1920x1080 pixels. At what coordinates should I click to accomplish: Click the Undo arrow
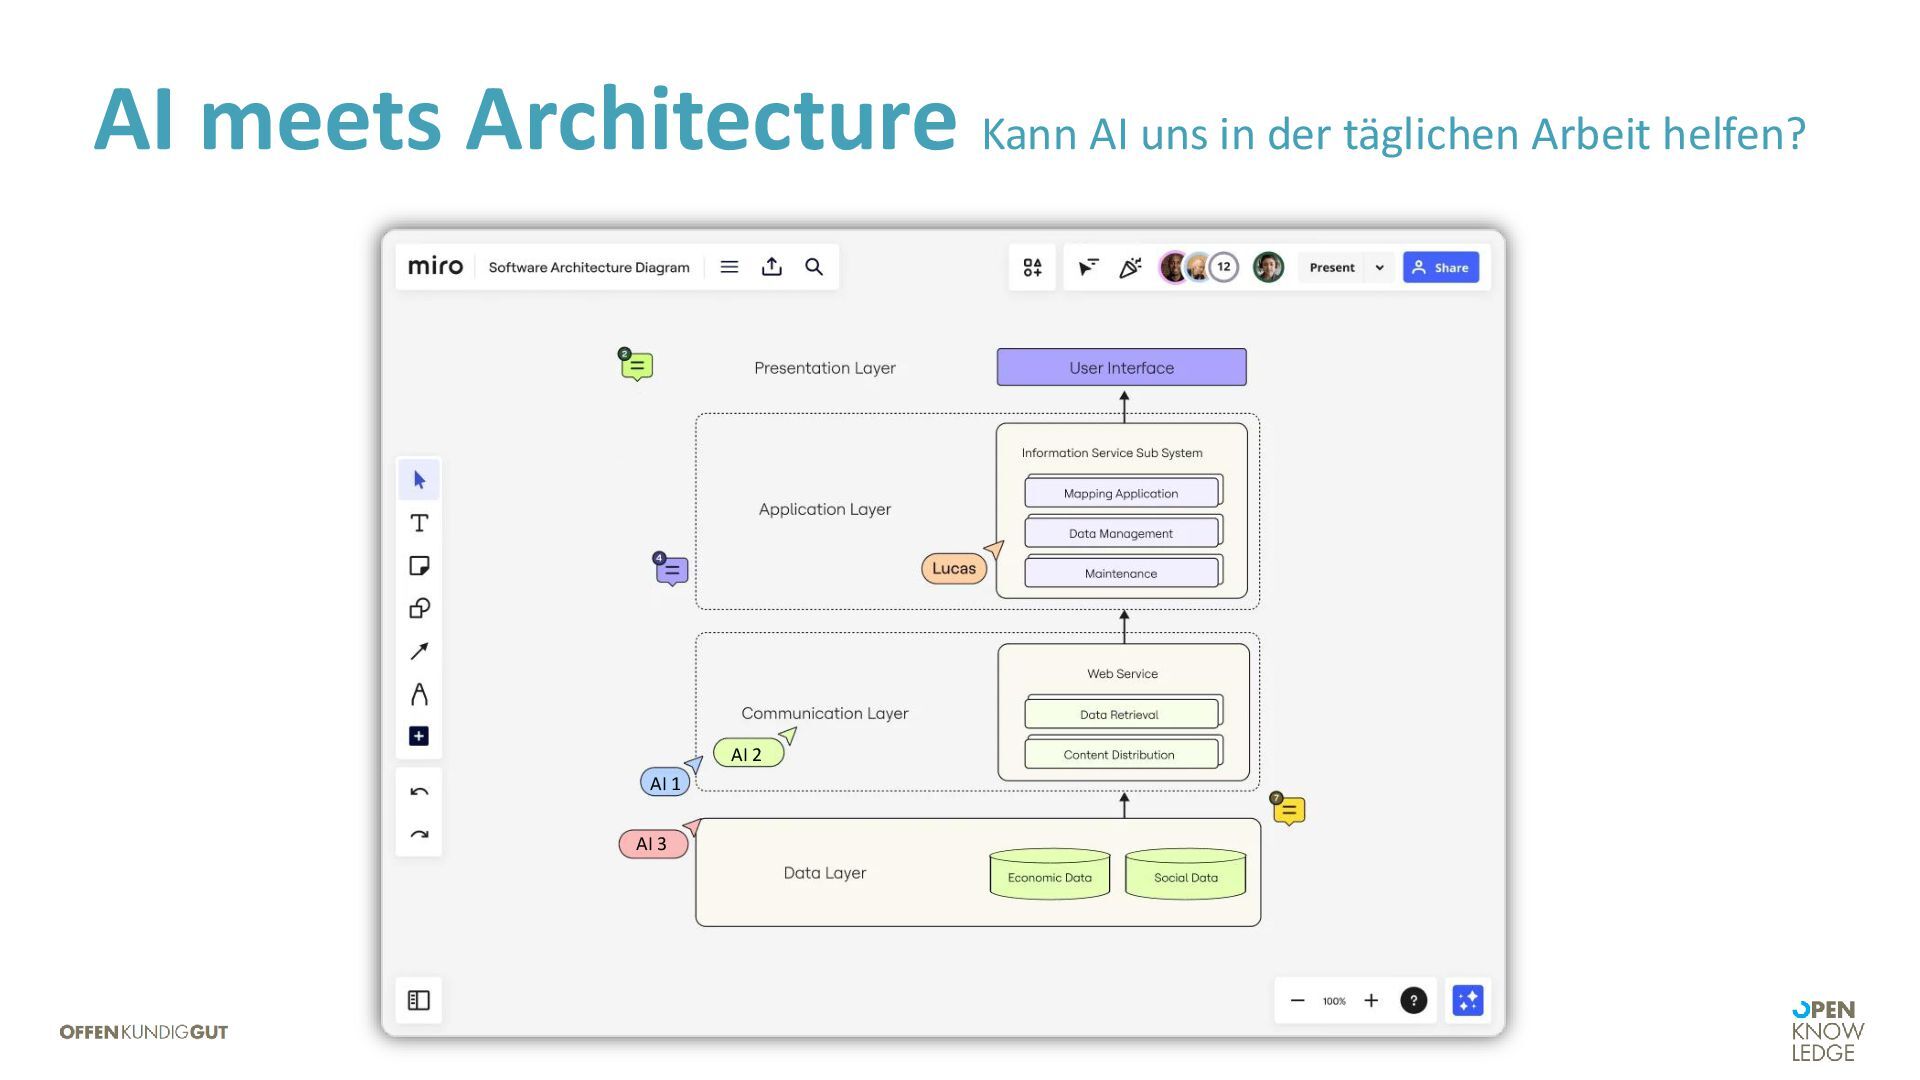coord(419,792)
